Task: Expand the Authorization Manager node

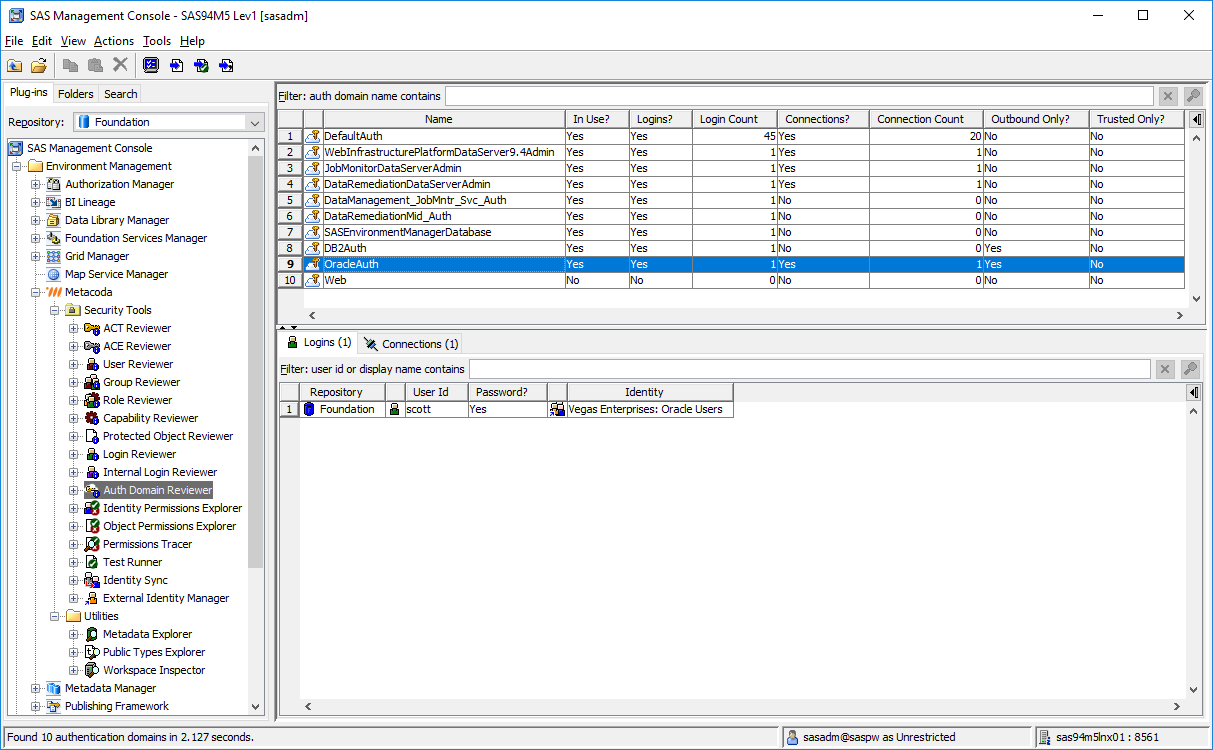Action: coord(36,184)
